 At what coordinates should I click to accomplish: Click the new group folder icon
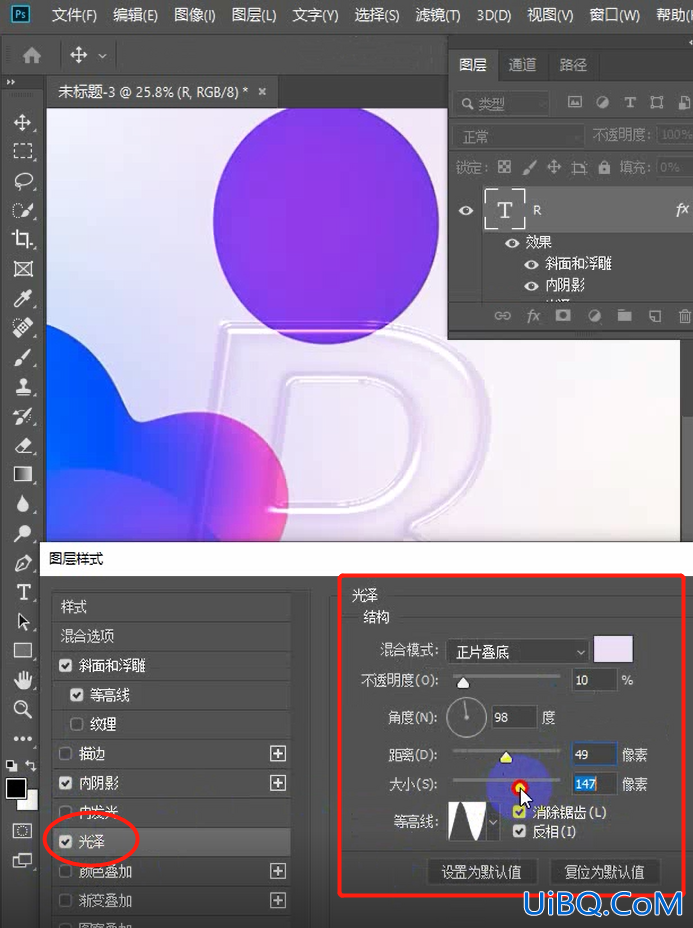coord(624,316)
